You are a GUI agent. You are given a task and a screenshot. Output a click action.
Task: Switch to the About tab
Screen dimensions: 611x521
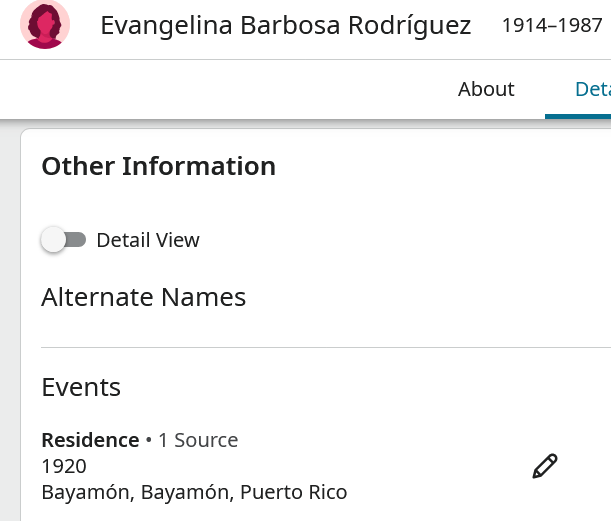click(x=486, y=89)
